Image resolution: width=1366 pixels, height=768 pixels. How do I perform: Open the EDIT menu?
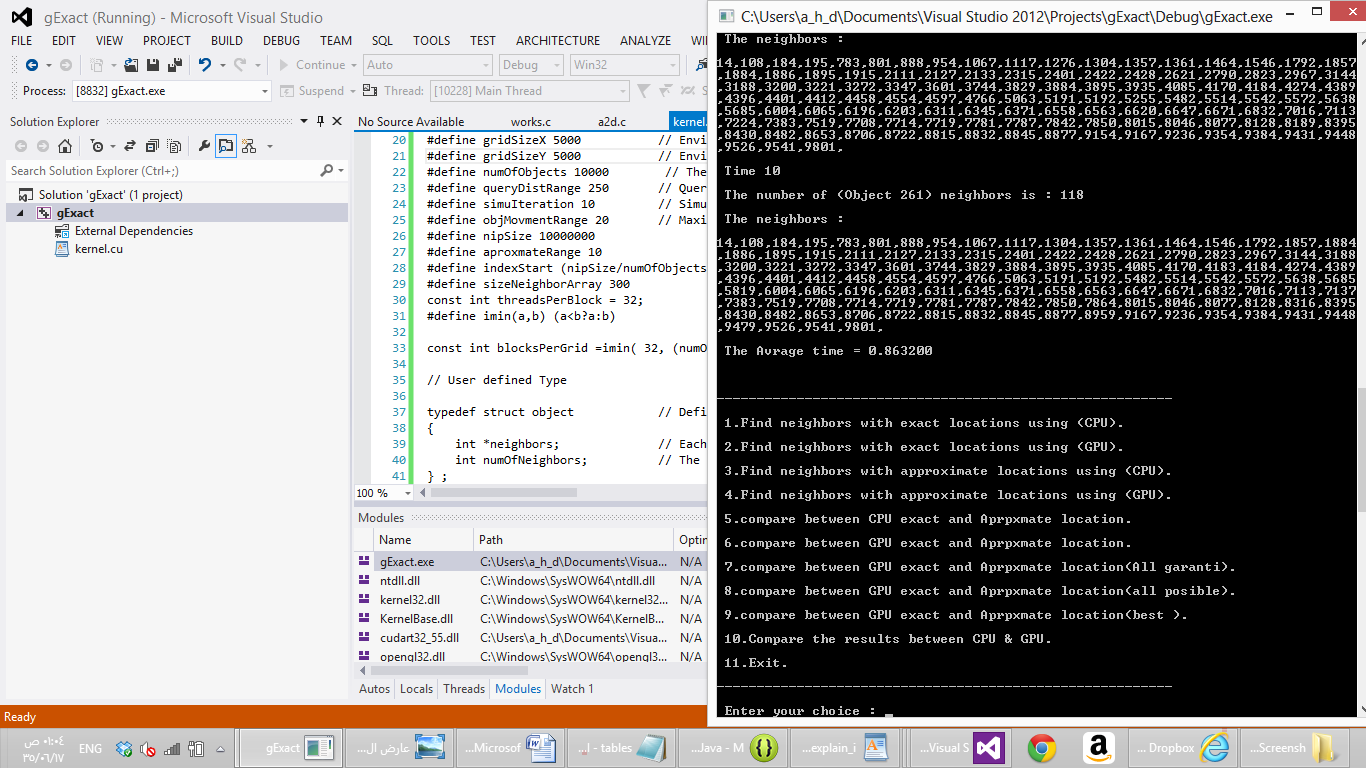(x=64, y=41)
